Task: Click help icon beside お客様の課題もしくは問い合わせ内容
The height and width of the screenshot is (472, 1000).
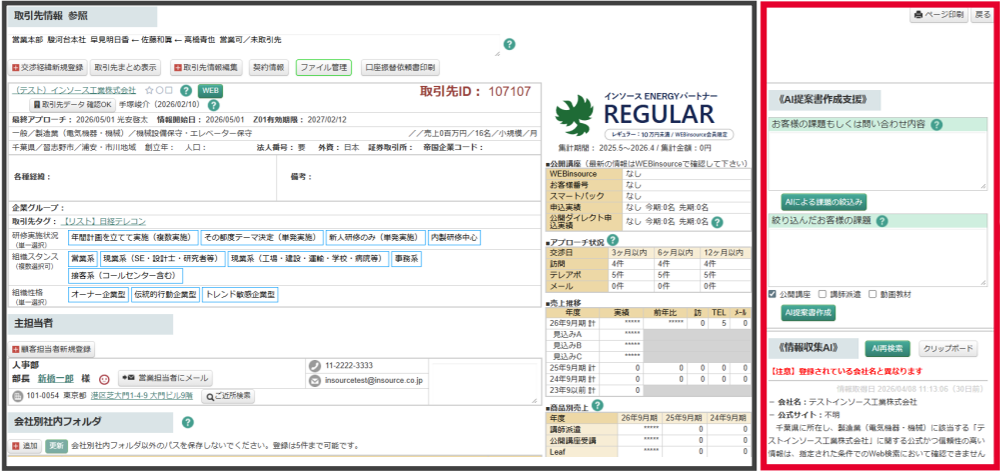Action: click(936, 125)
